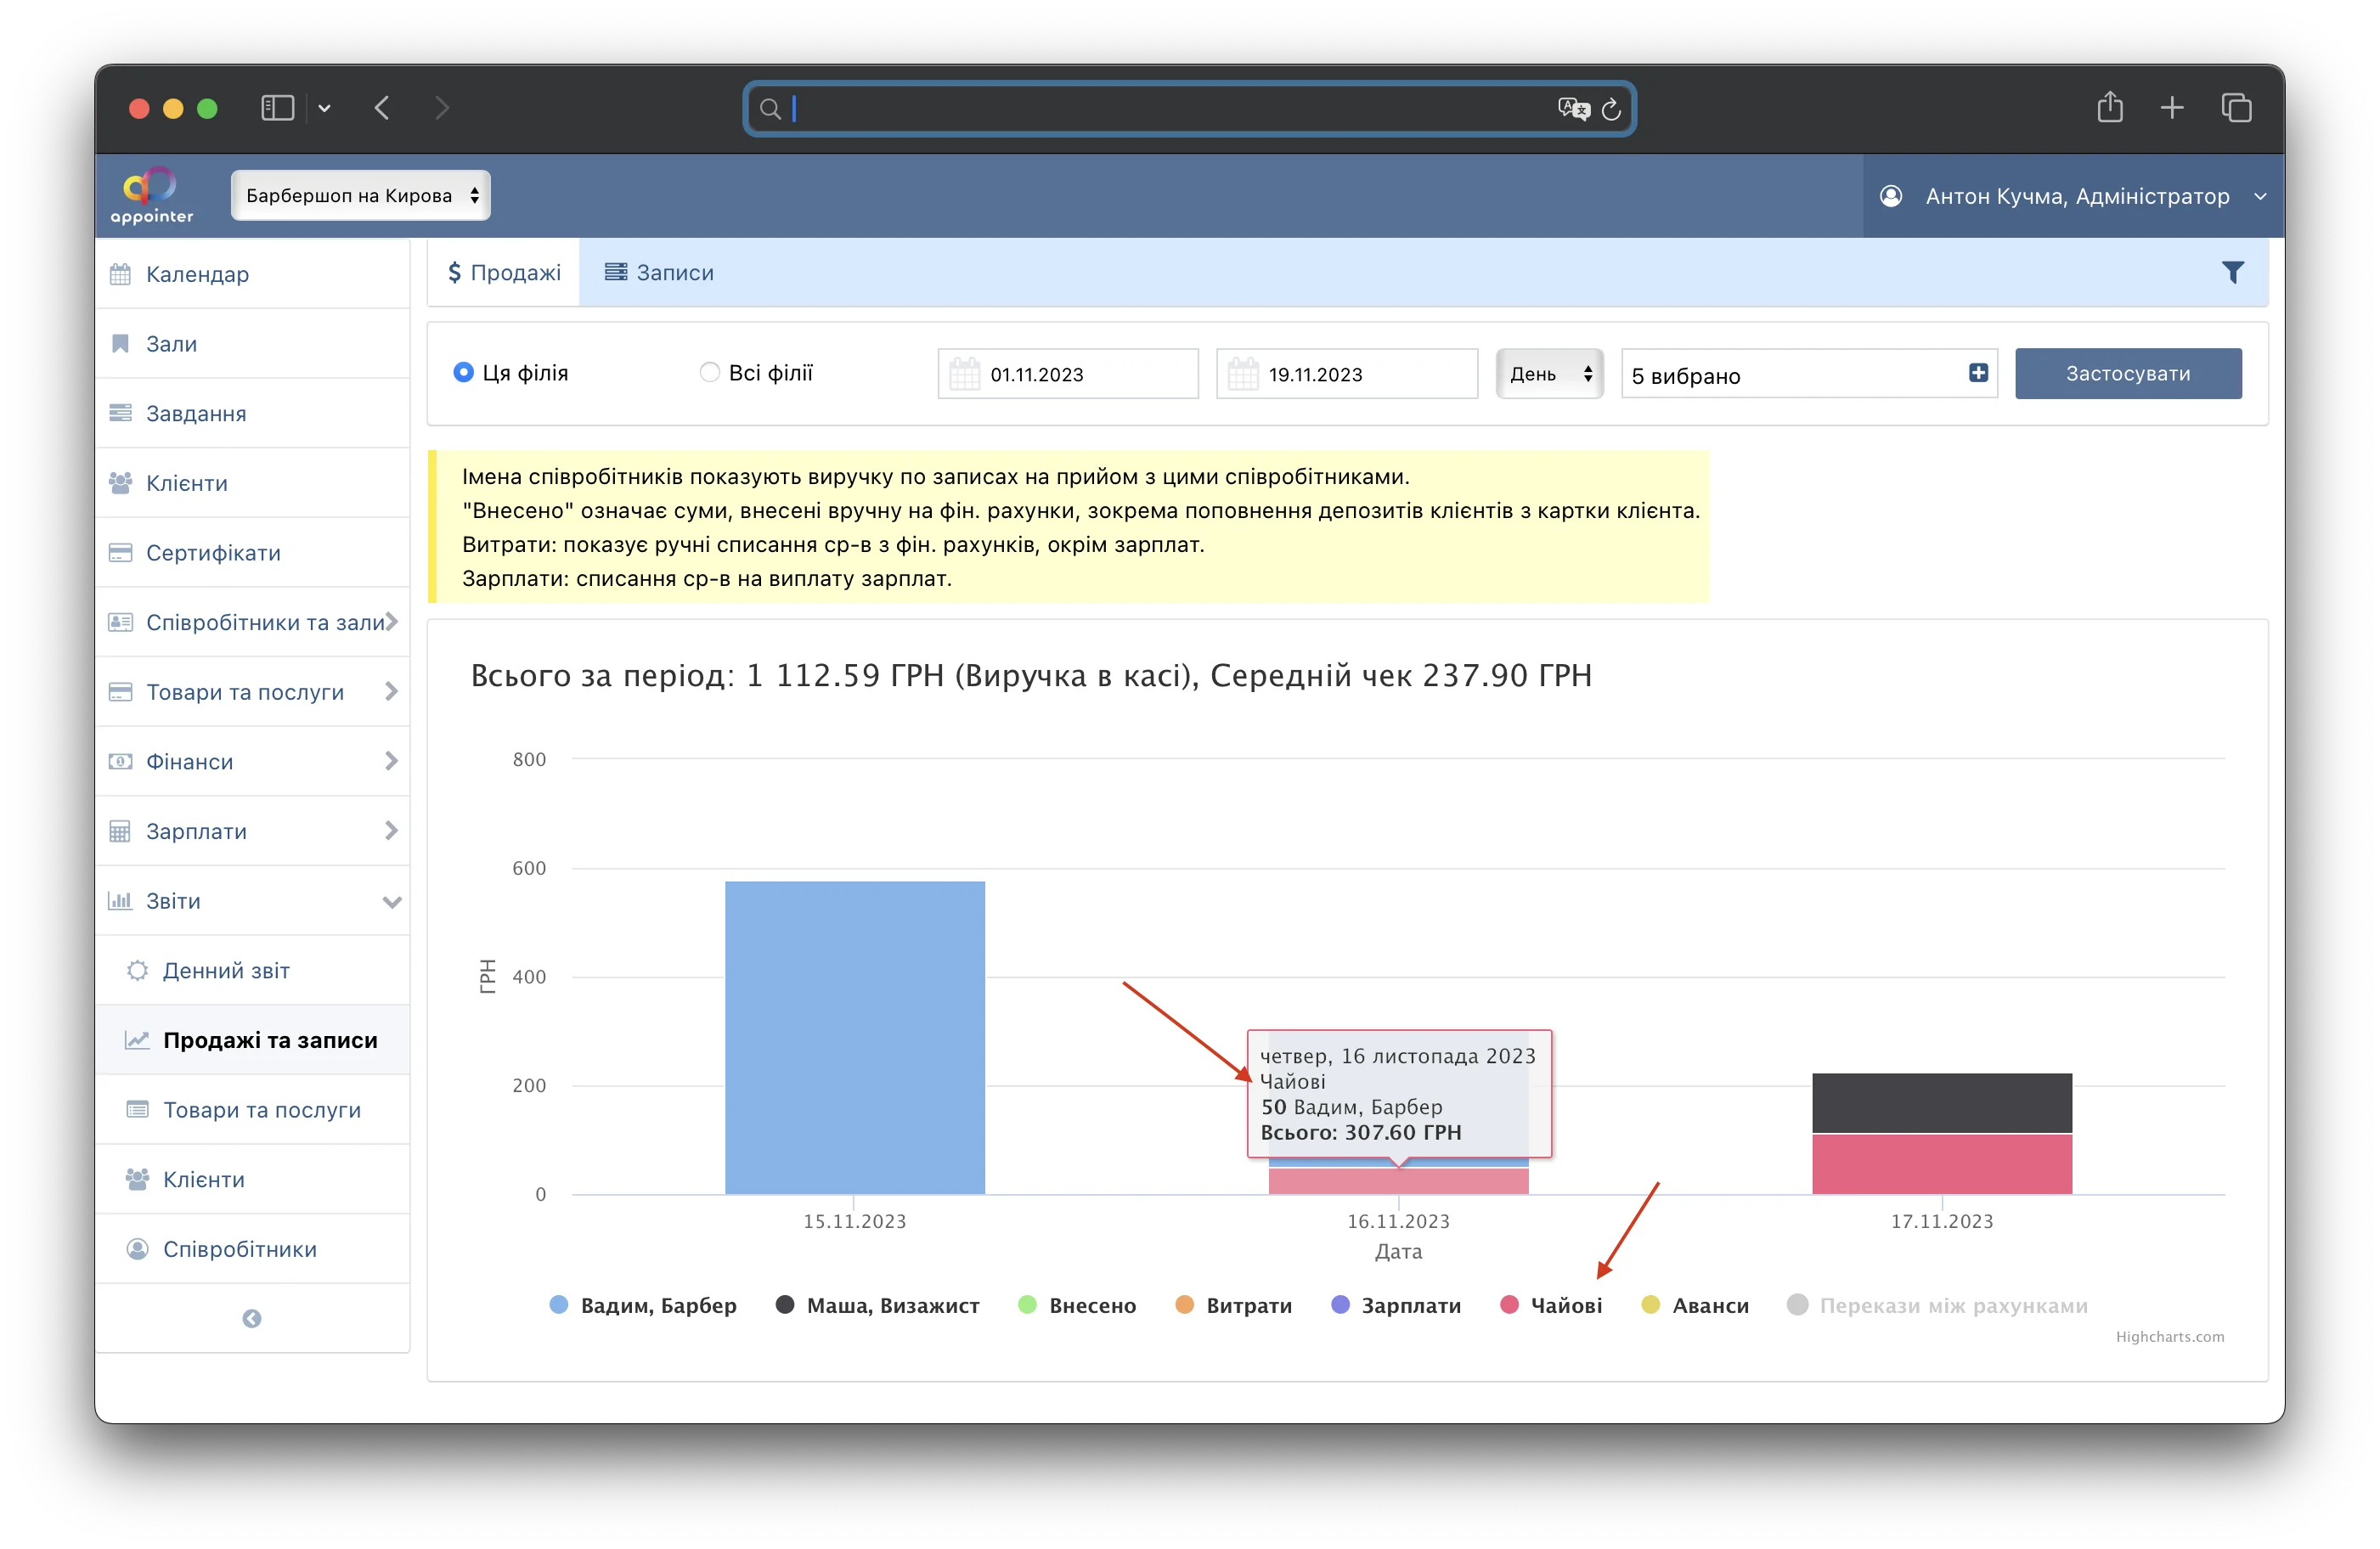Toggle Вадим, Барбер series in legend

(x=643, y=1305)
